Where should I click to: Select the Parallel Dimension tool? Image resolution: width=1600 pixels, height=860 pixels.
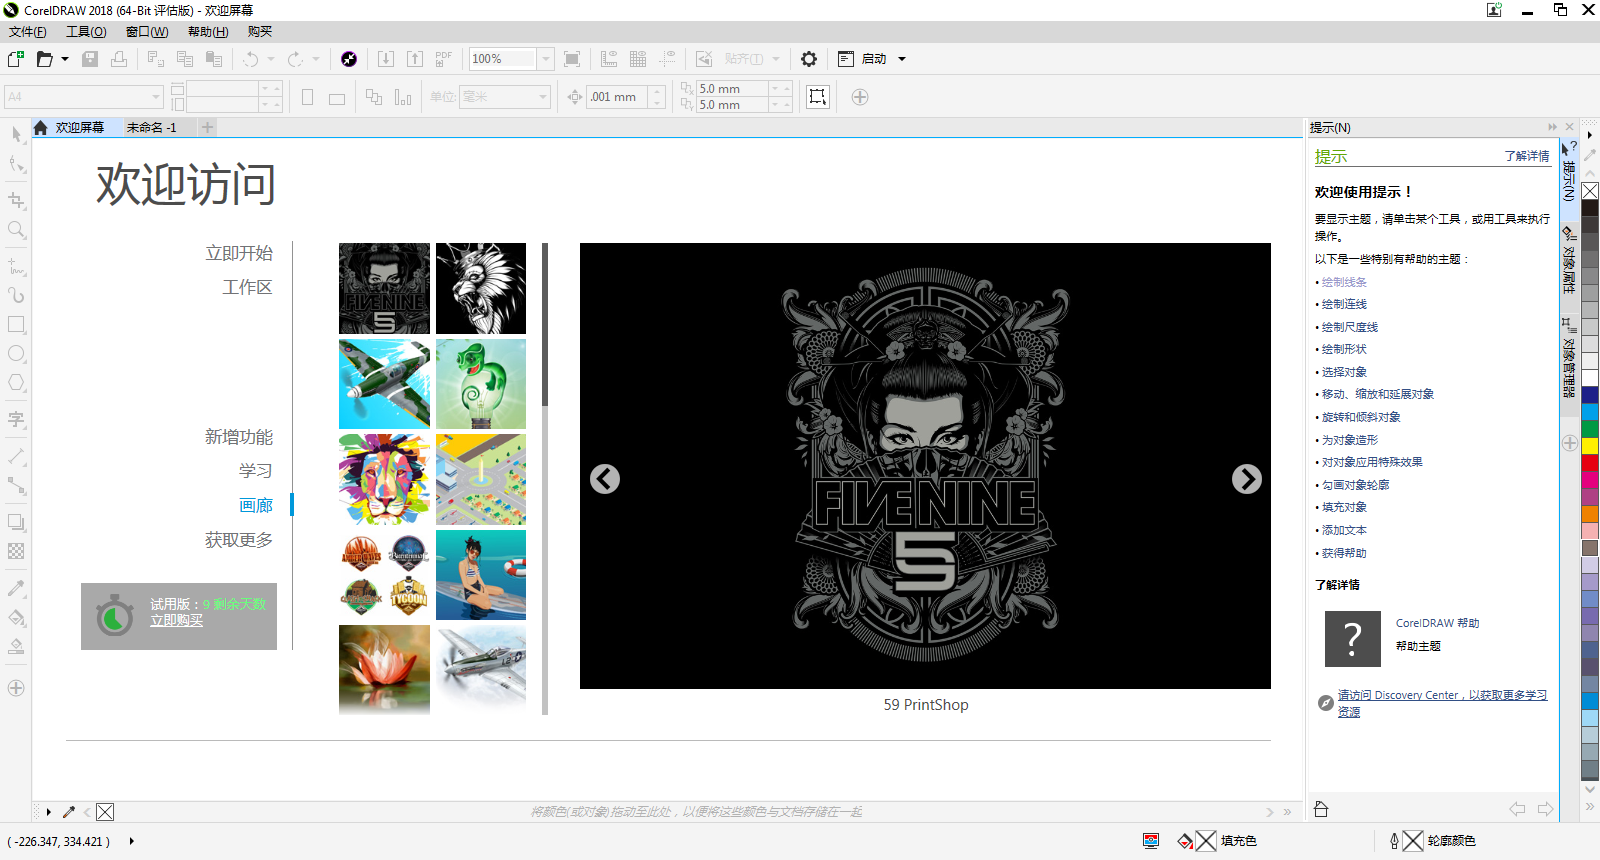coord(16,456)
